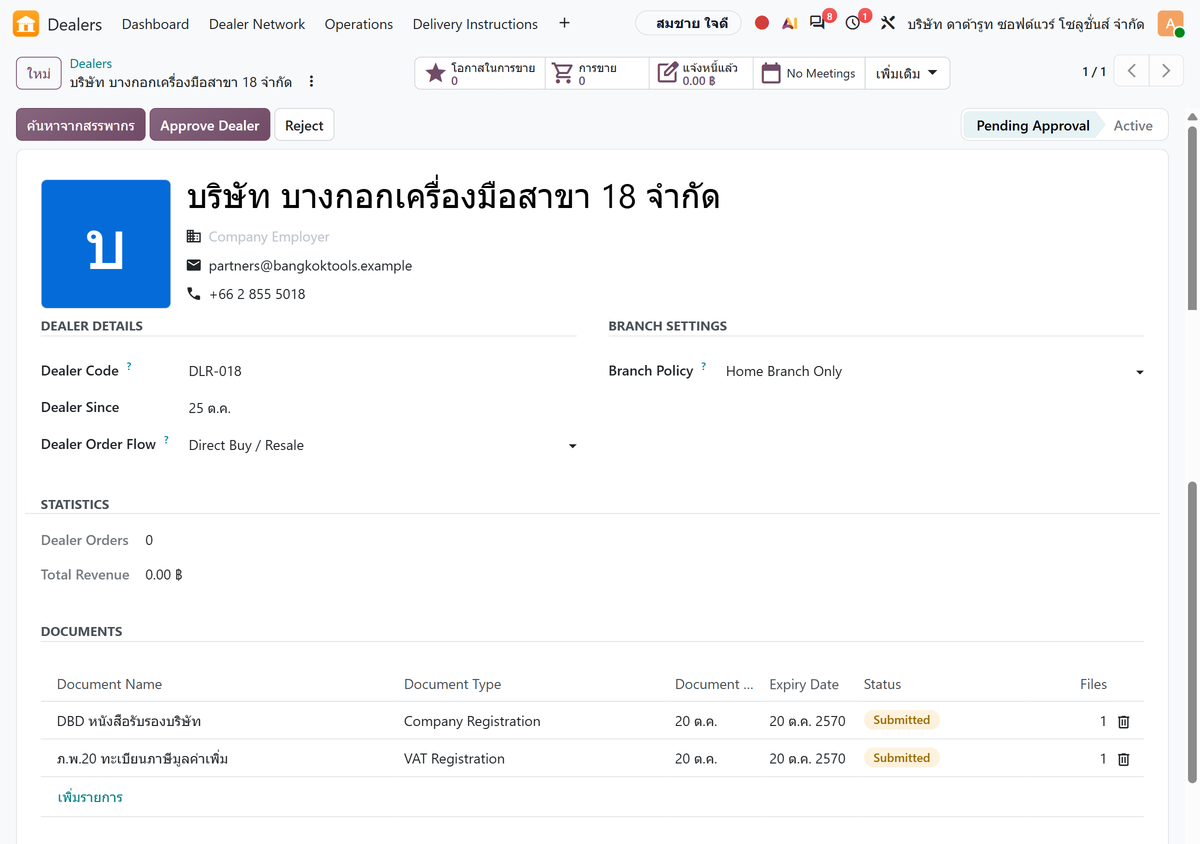Click the เพิ่มรายการ add line link
The image size is (1200, 844).
coord(90,797)
